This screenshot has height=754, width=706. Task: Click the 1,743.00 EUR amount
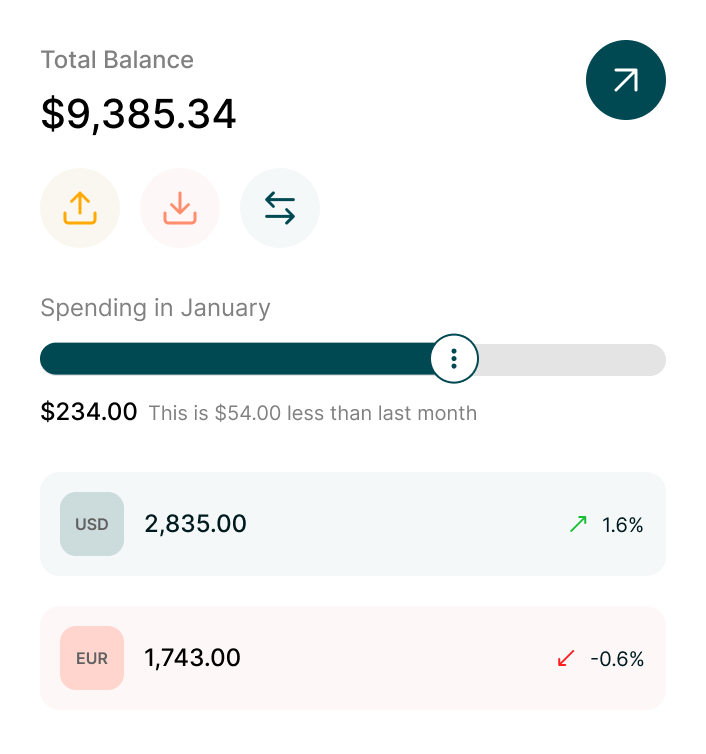pos(192,658)
